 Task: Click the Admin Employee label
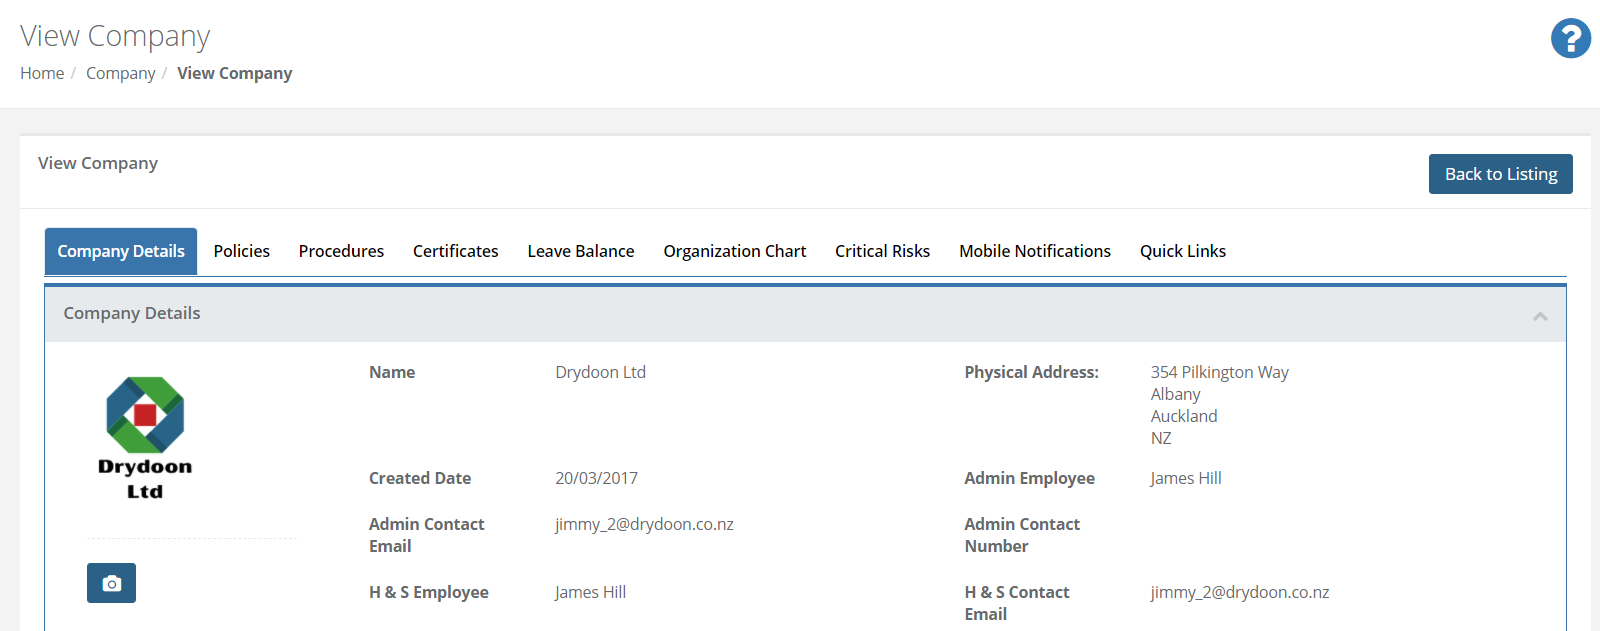click(1030, 478)
